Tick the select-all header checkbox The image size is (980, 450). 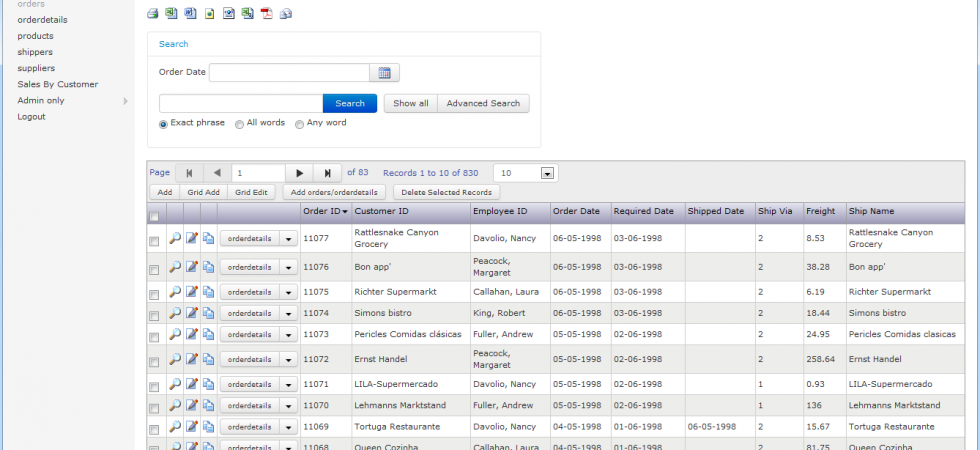[154, 217]
